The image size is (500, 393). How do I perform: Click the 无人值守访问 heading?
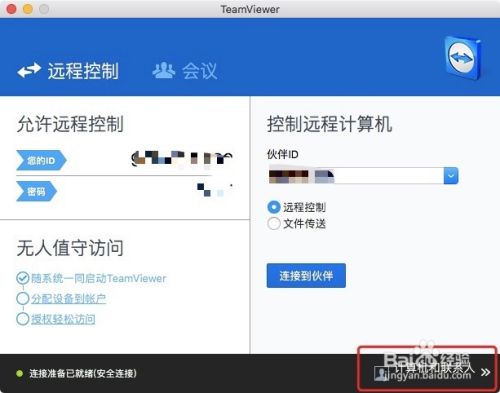(x=70, y=248)
